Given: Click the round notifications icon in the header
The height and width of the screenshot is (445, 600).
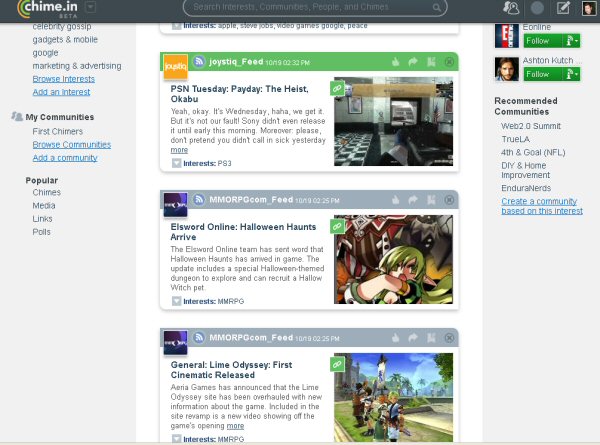Looking at the screenshot, I should pos(537,7).
